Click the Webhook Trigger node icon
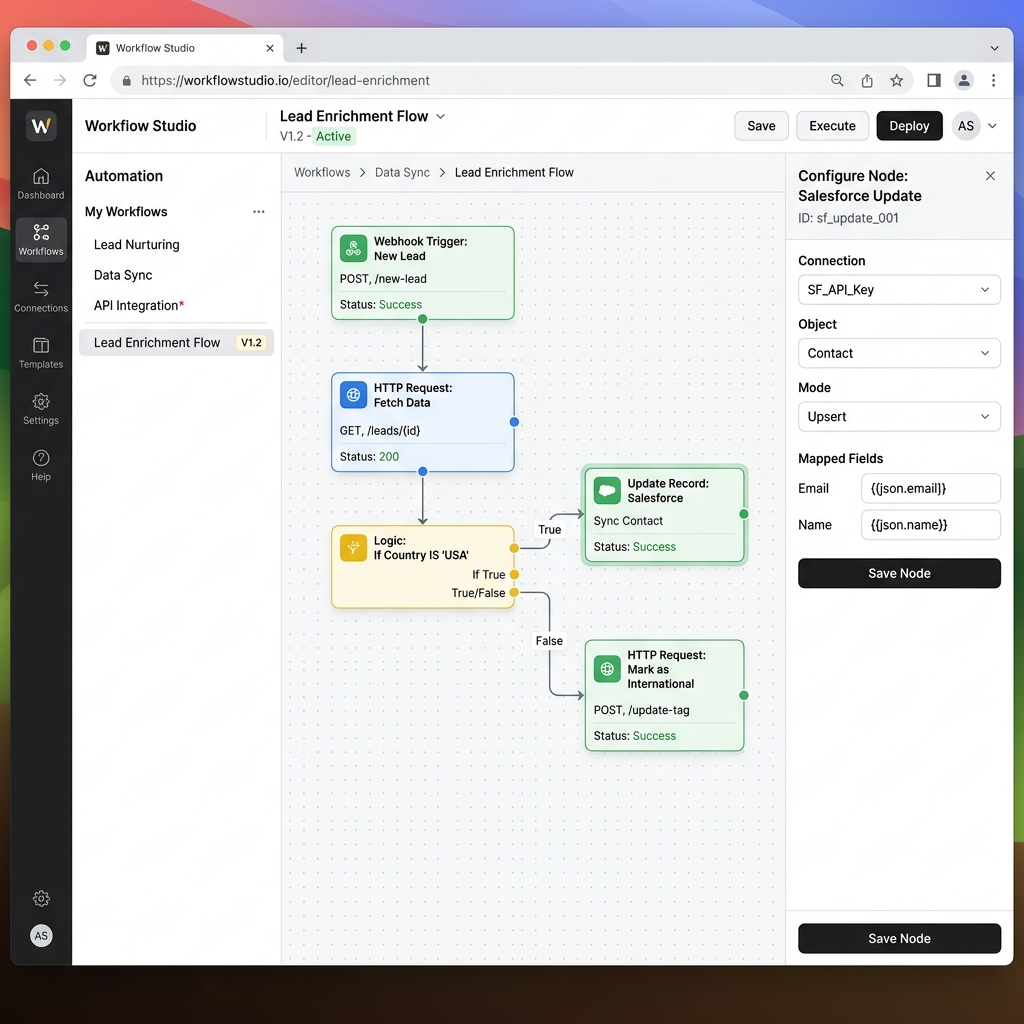 pos(354,248)
